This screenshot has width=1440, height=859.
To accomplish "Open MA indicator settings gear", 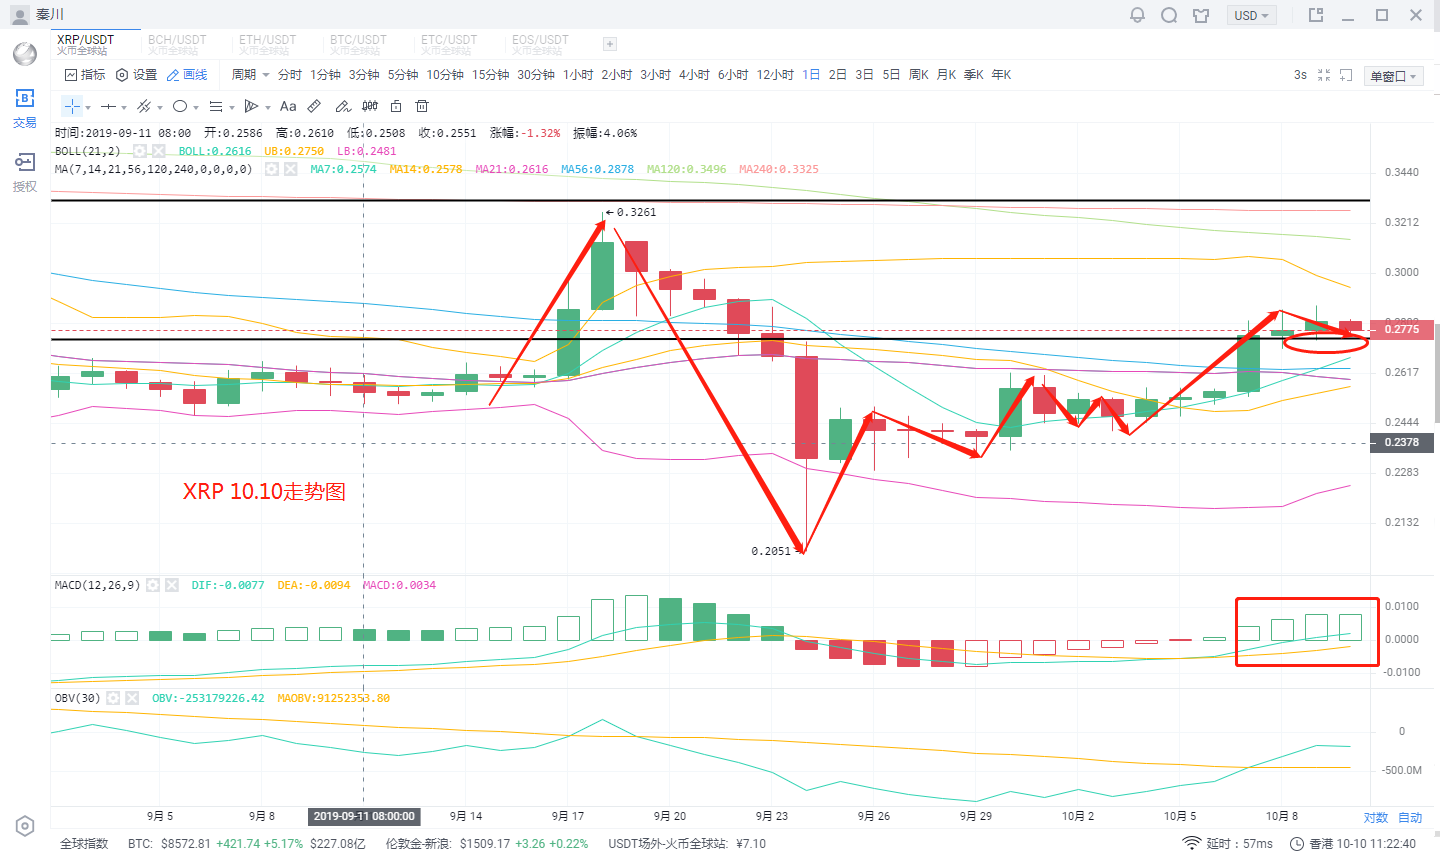I will click(x=271, y=169).
